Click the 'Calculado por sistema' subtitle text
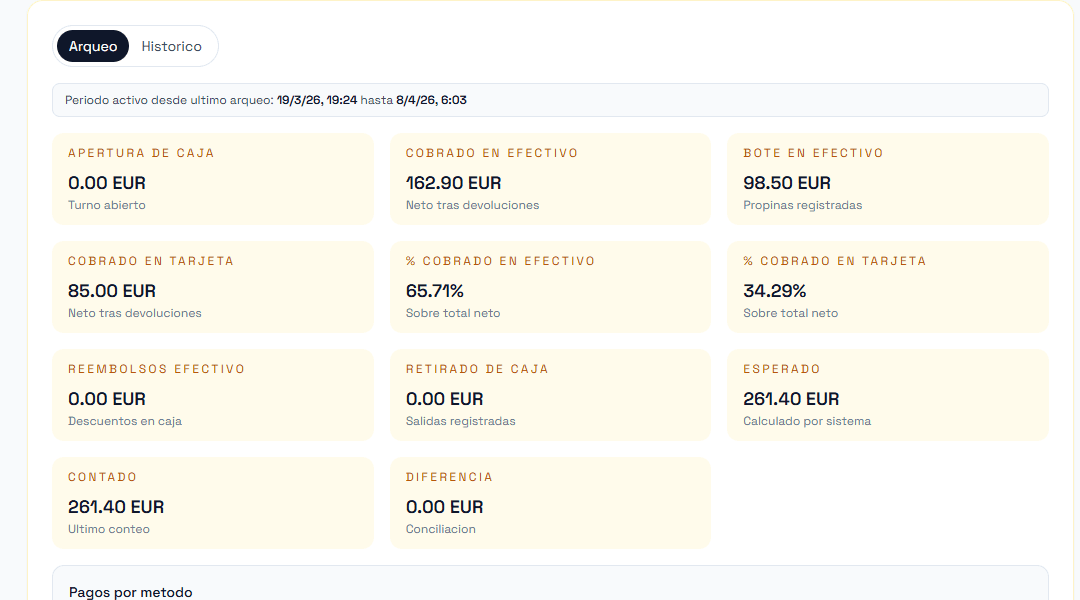1080x600 pixels. click(806, 421)
